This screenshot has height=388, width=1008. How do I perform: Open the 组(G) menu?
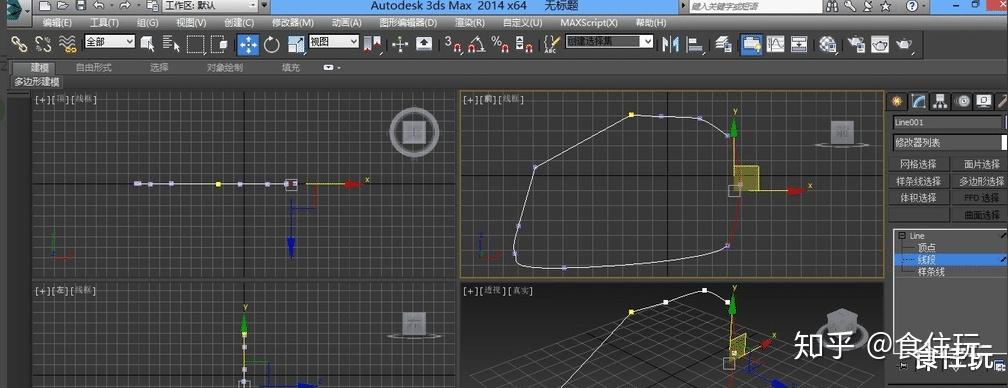pos(147,22)
